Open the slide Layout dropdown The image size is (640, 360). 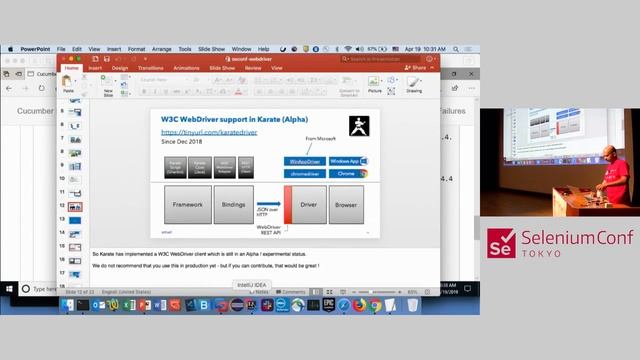pos(125,77)
